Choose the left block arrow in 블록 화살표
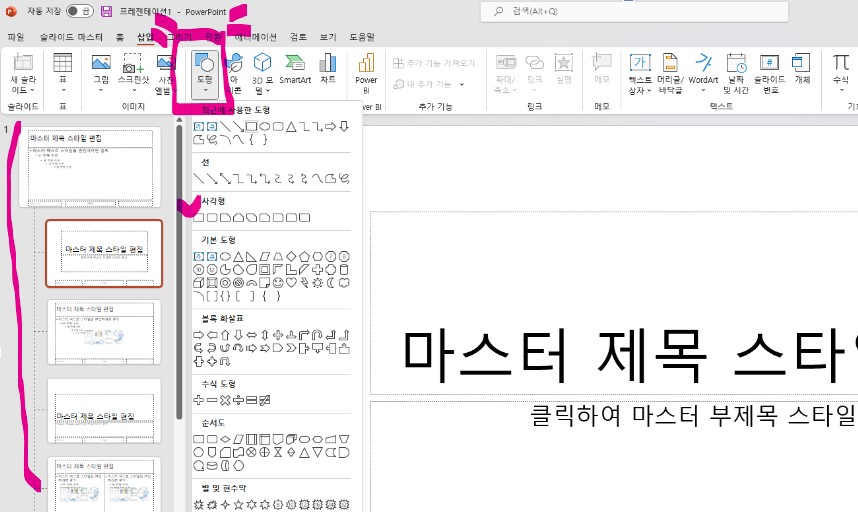858x512 pixels. tap(212, 335)
